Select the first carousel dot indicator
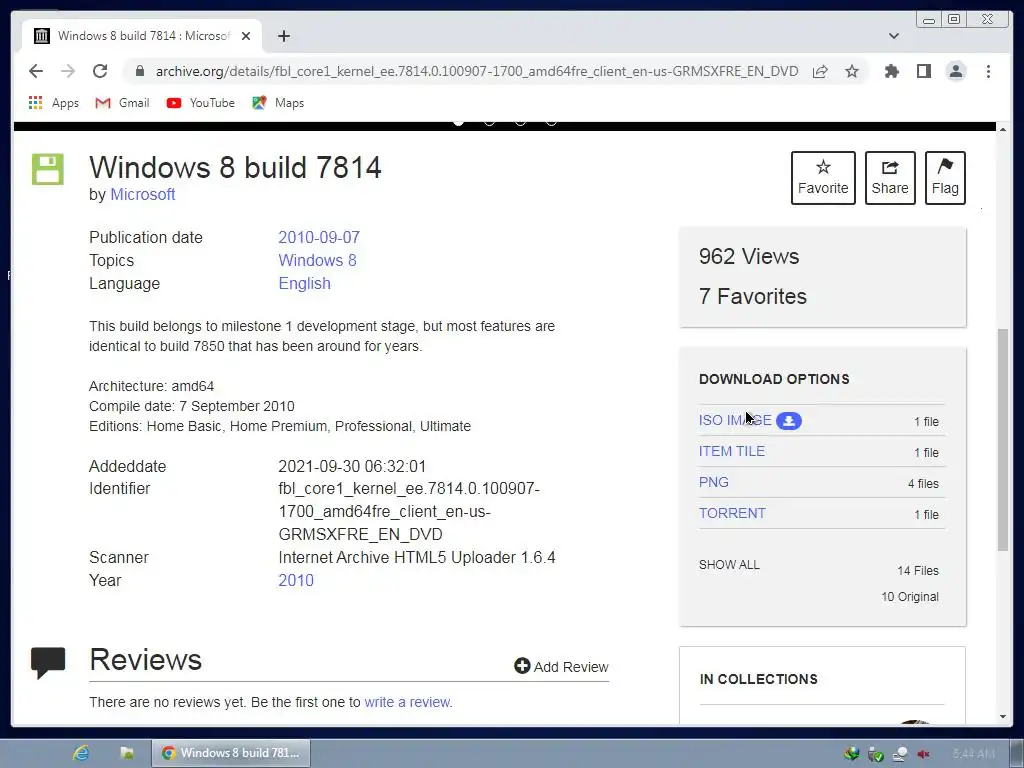1024x768 pixels. coord(458,122)
